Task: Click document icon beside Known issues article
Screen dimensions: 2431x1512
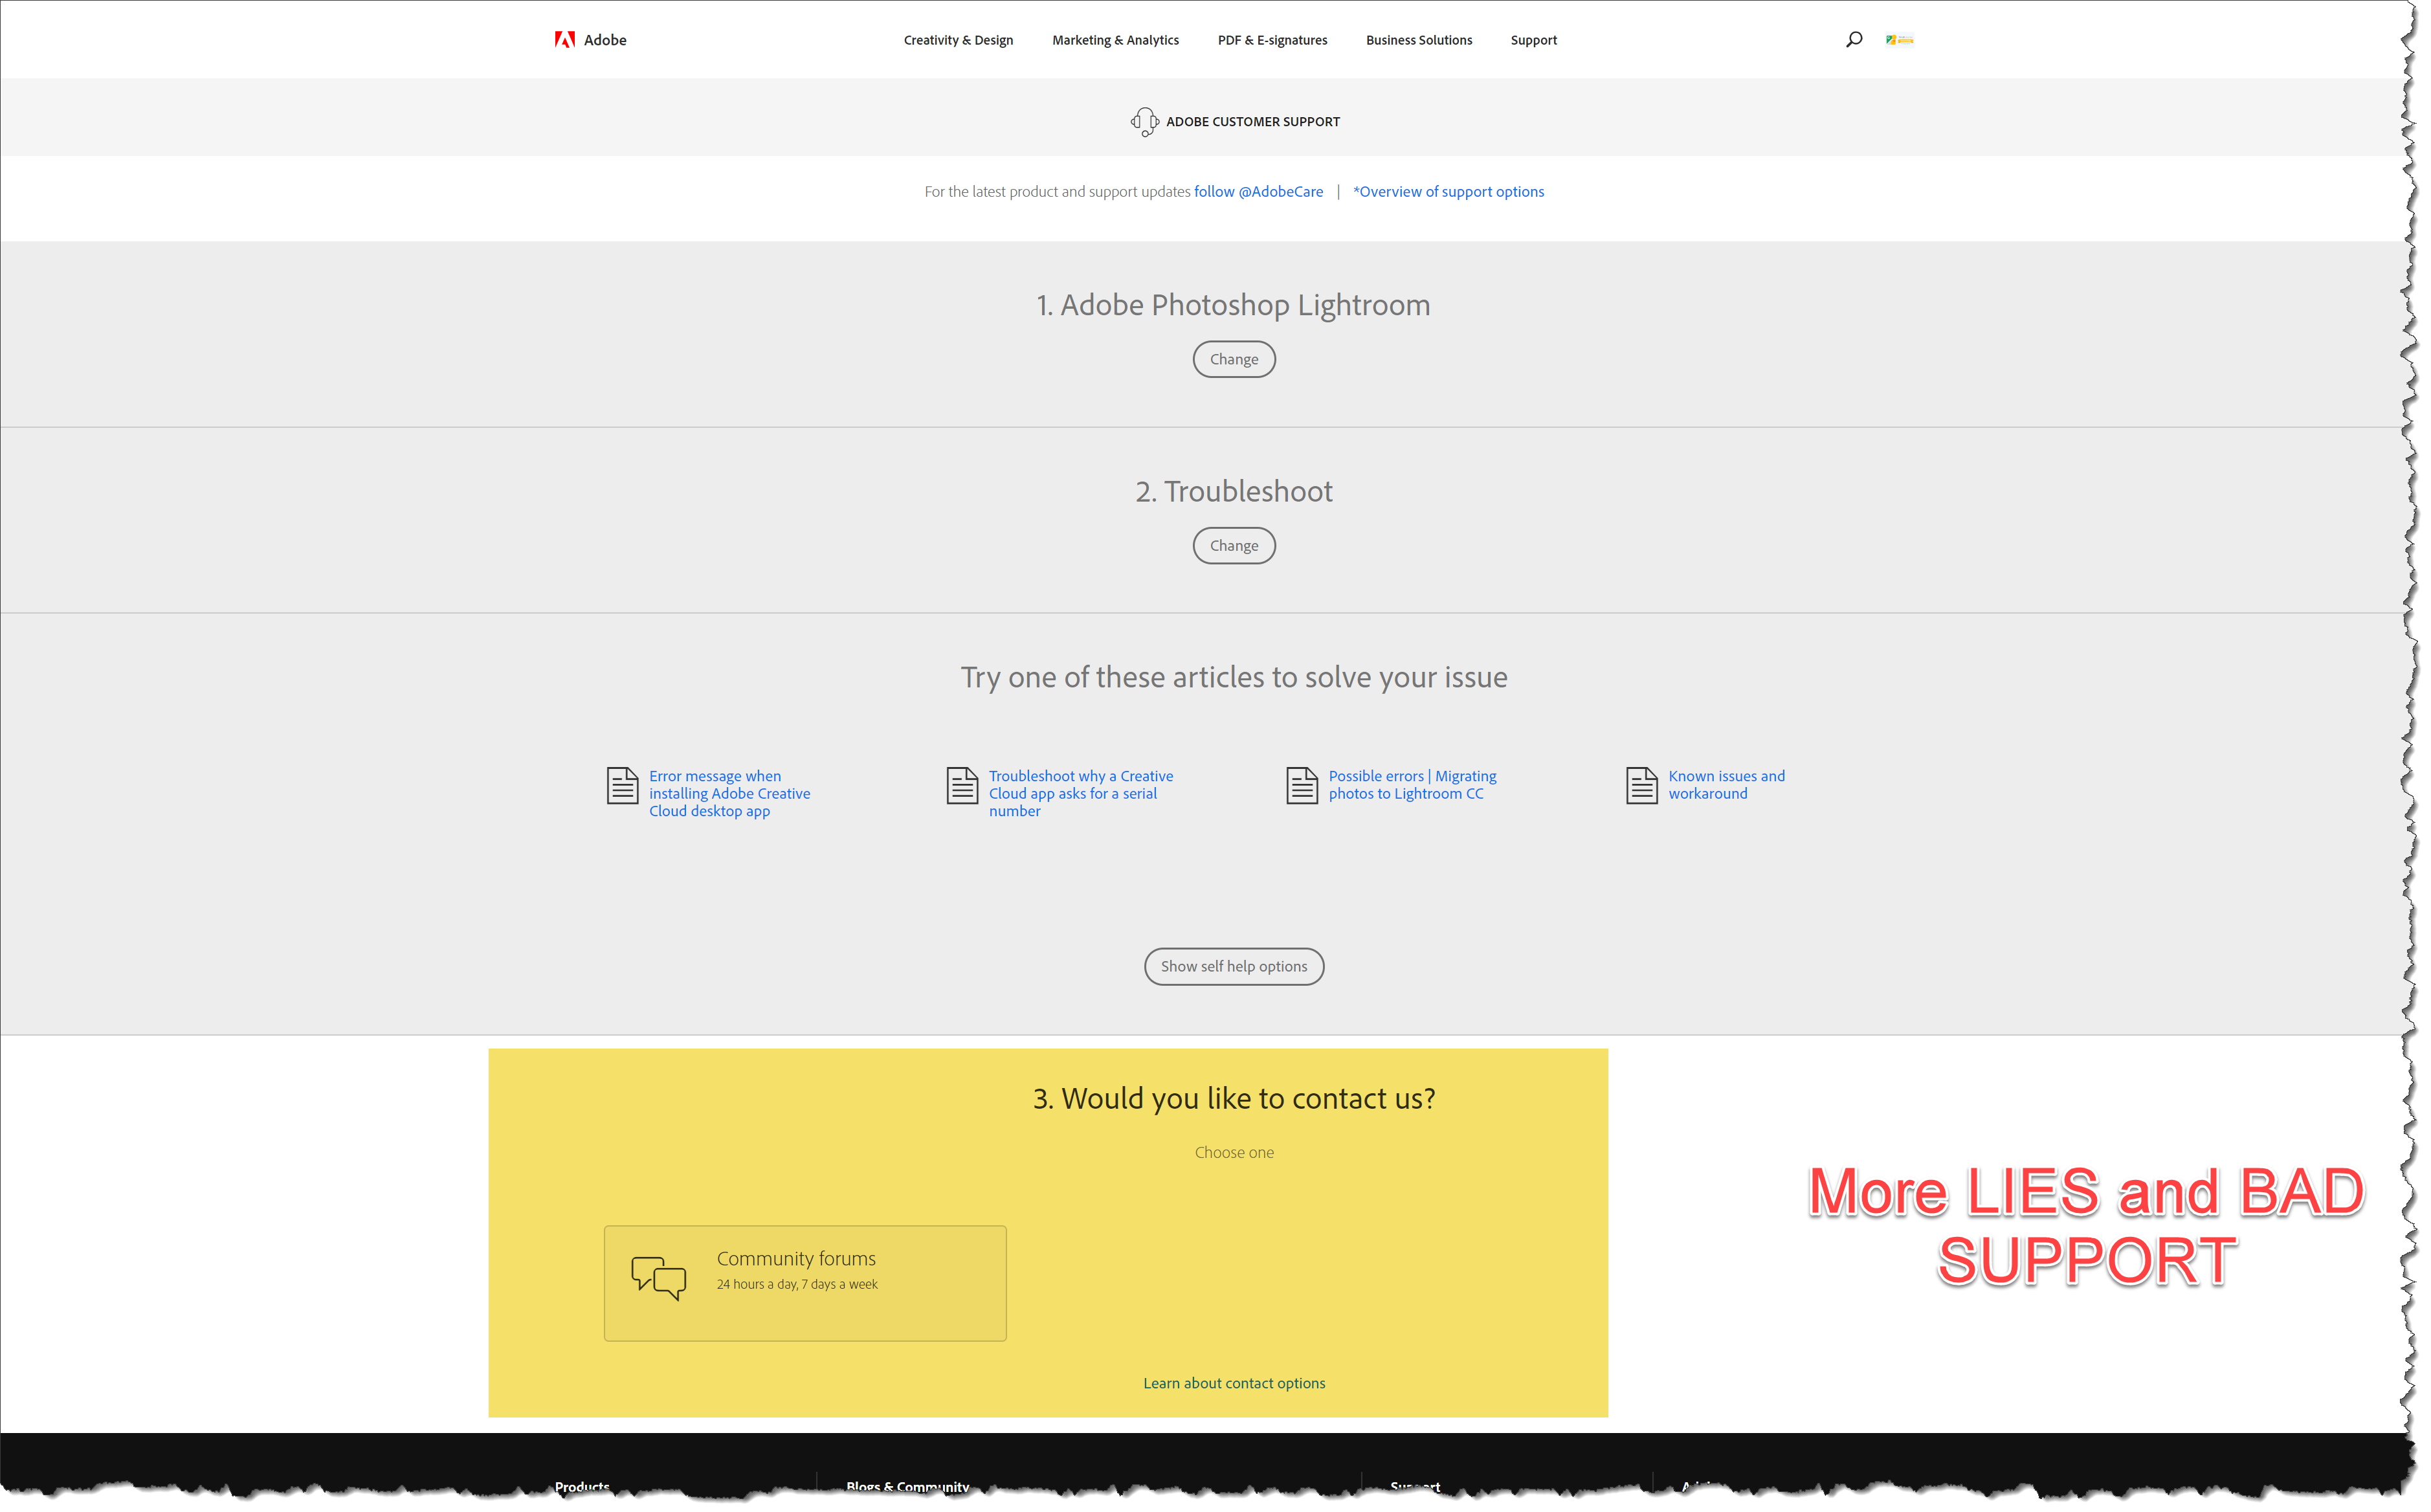Action: 1642,785
